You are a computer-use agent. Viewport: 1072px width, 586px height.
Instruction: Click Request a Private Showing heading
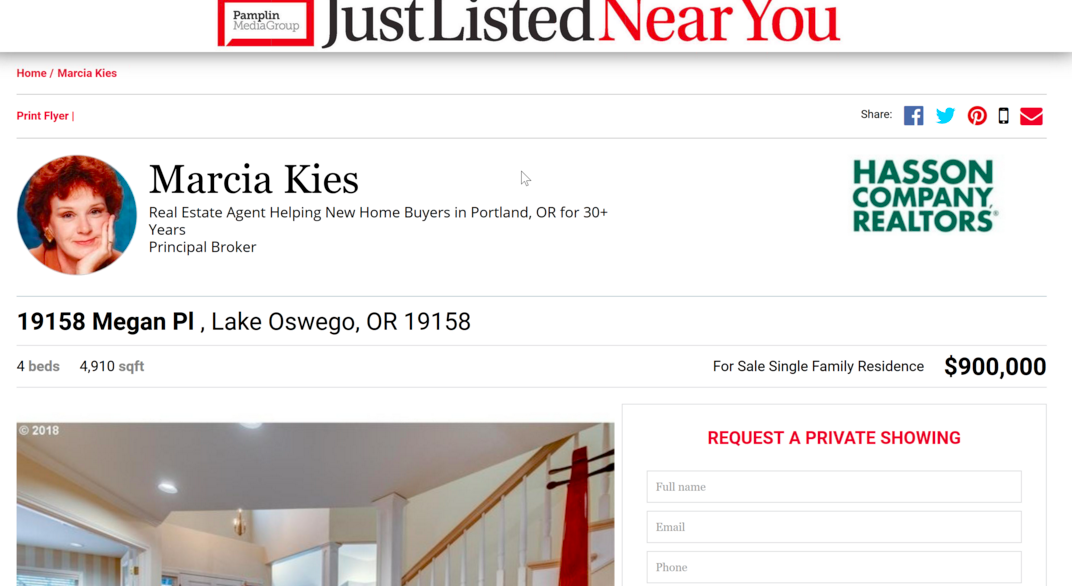834,438
